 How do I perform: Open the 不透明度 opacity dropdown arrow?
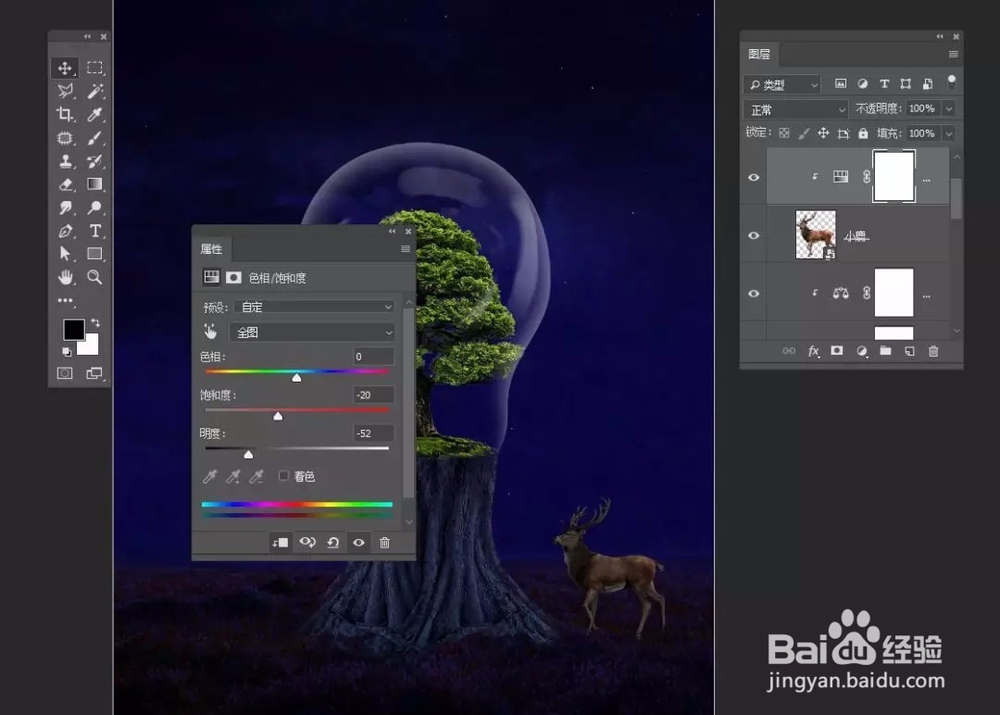click(x=949, y=109)
